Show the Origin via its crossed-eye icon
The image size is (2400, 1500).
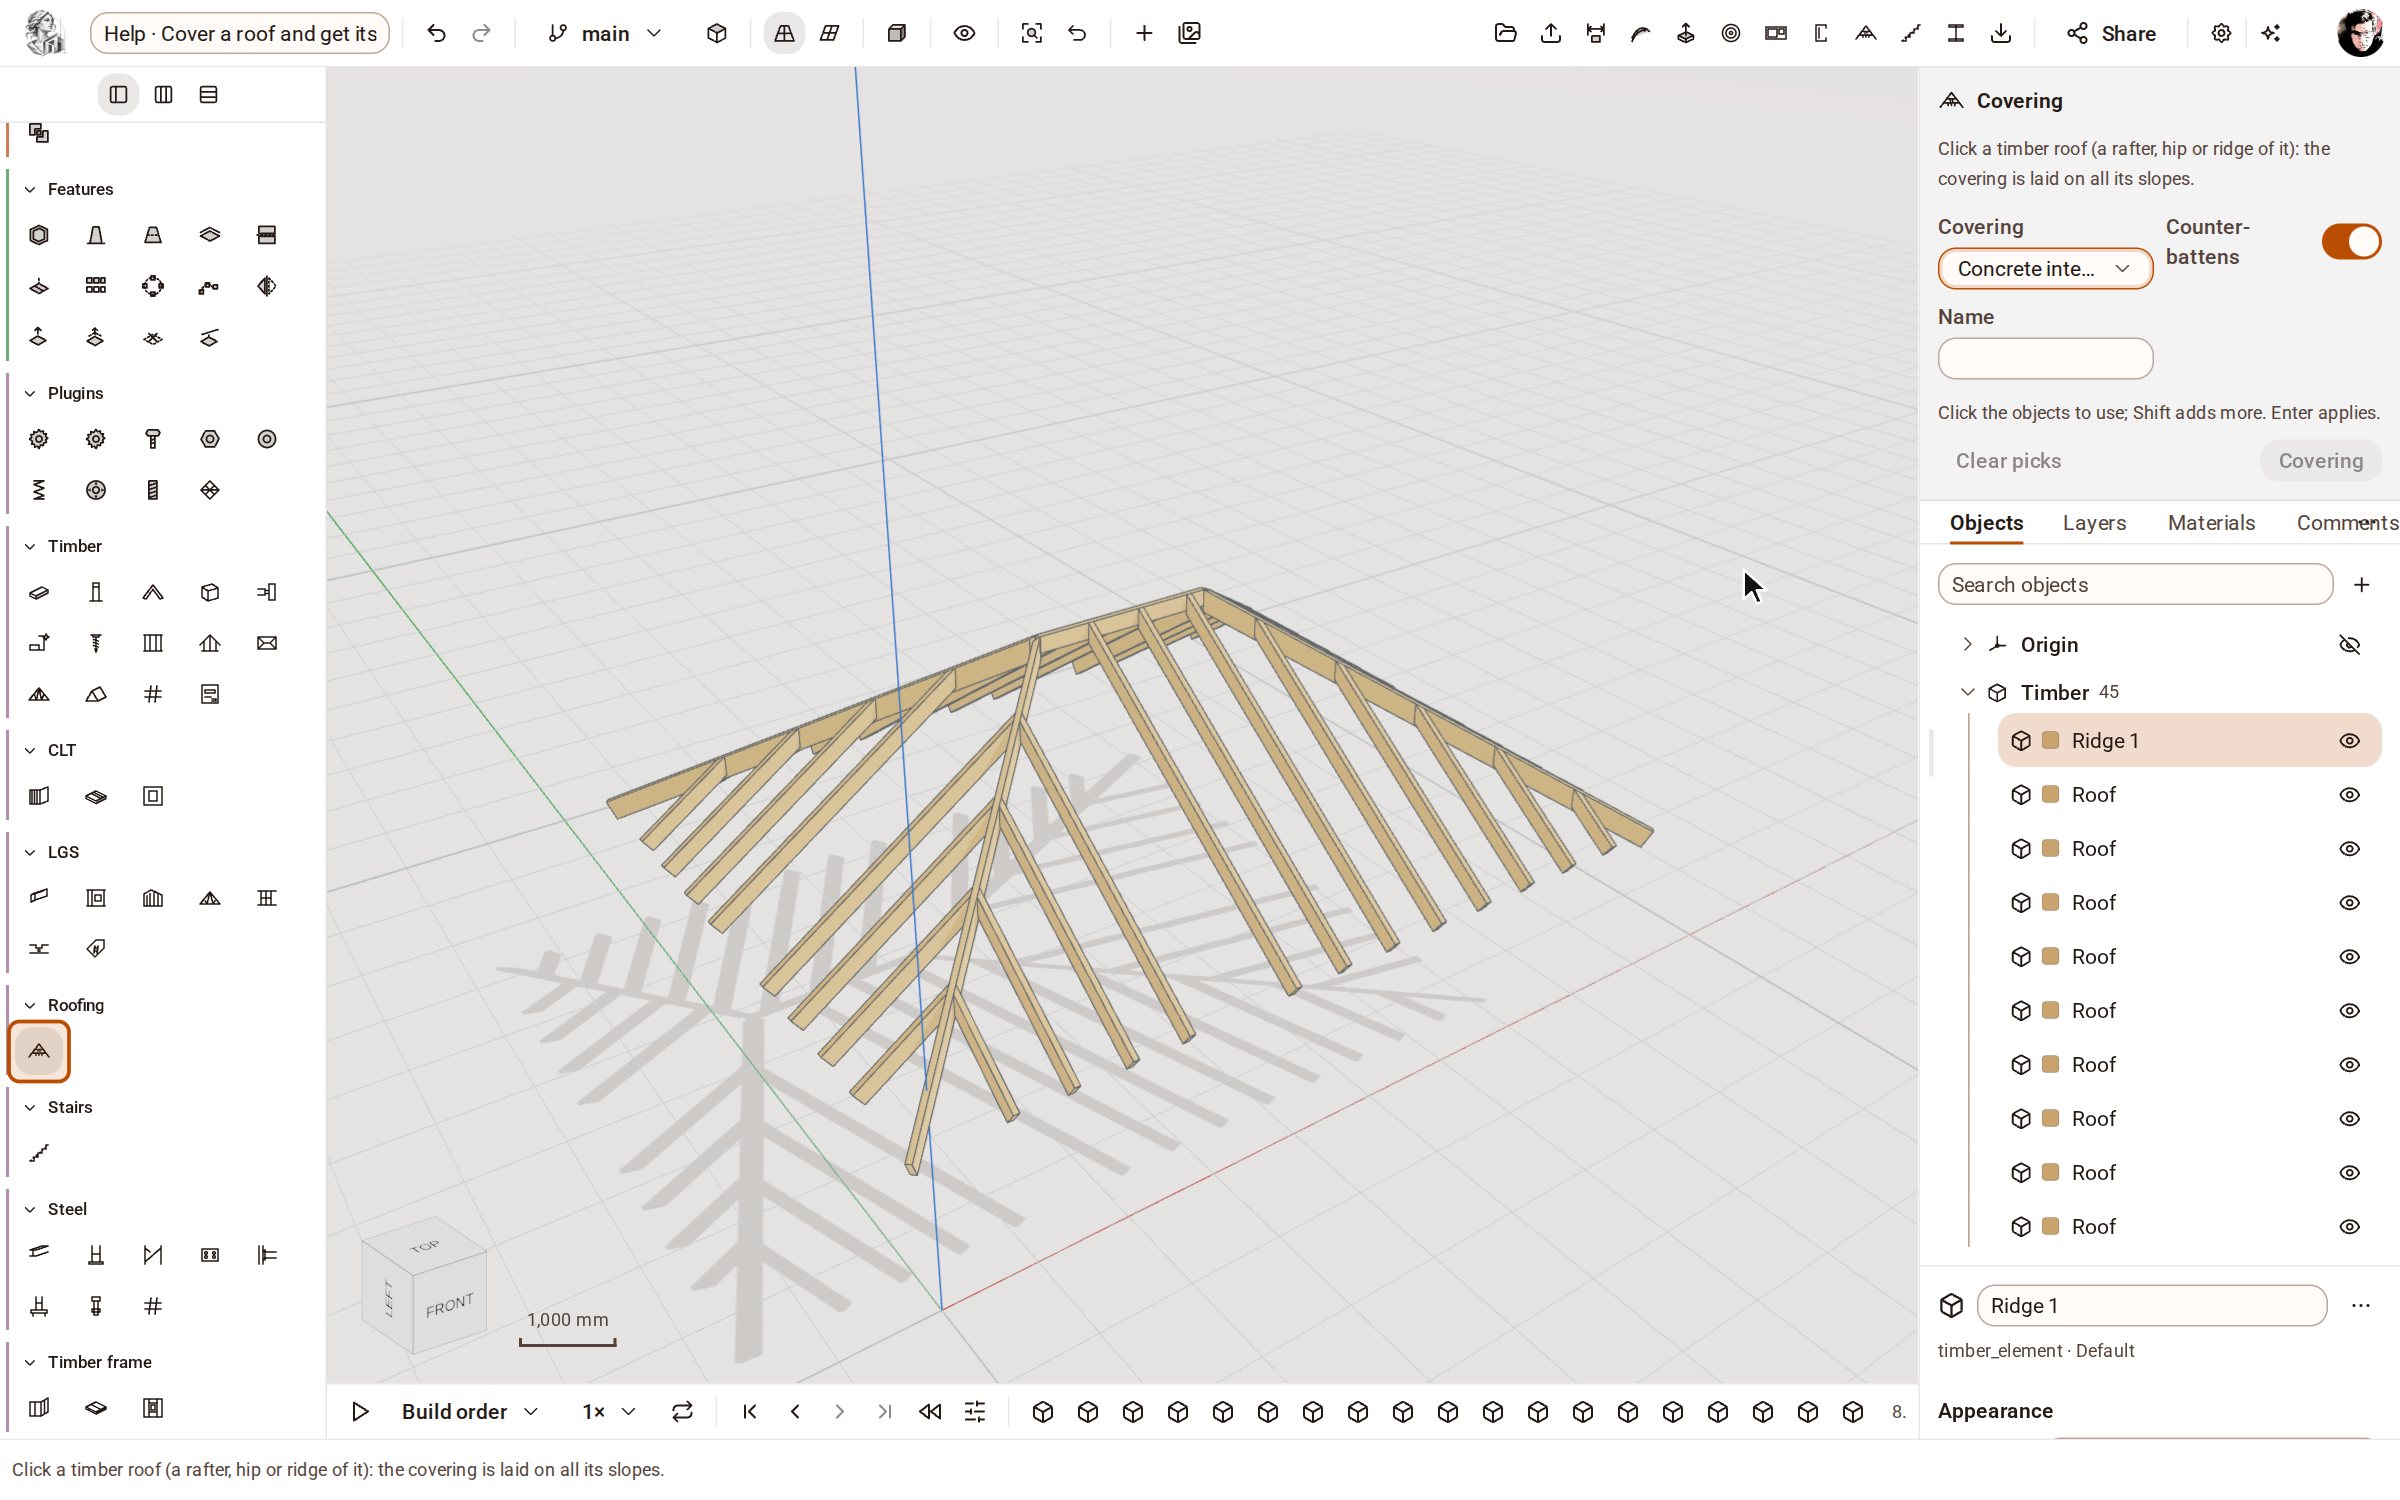pos(2350,644)
